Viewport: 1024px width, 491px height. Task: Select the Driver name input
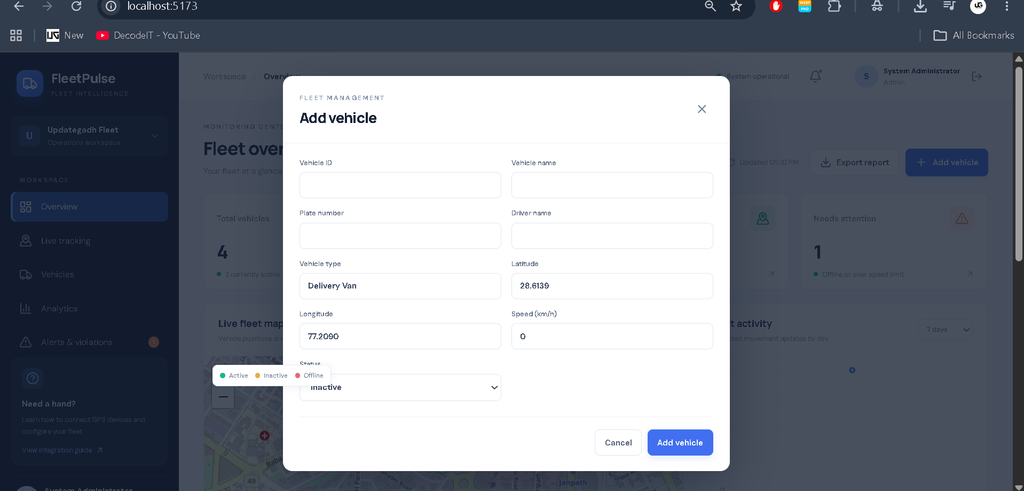point(612,236)
